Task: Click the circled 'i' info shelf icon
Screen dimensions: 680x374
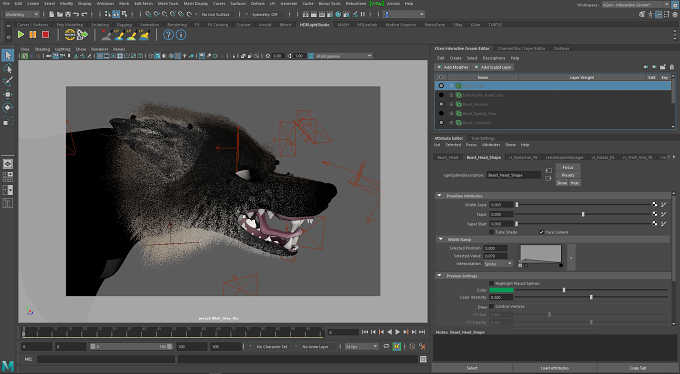Action: [x=181, y=35]
